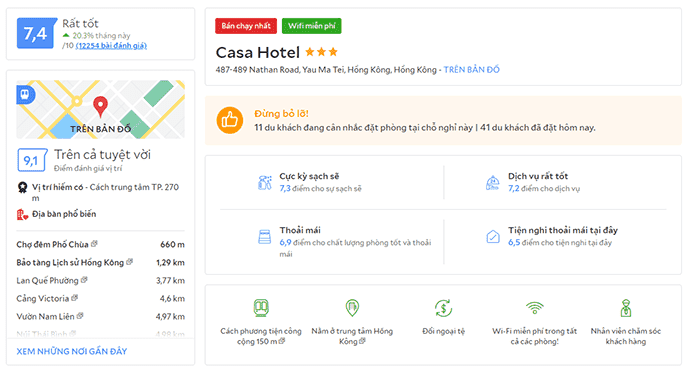Open Vườn Nam Liên external link icon
Image resolution: width=690 pixels, height=373 pixels.
80,316
